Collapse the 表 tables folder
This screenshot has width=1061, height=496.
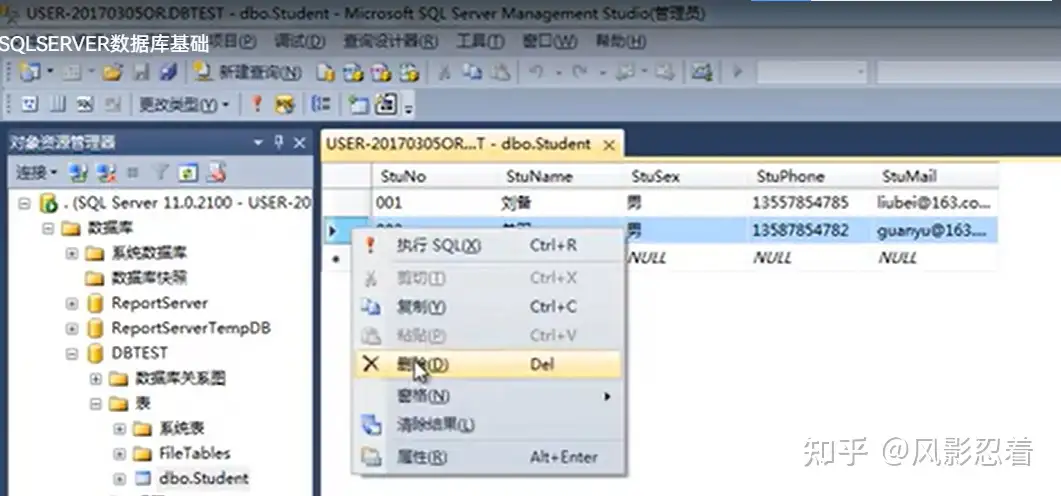coord(95,403)
